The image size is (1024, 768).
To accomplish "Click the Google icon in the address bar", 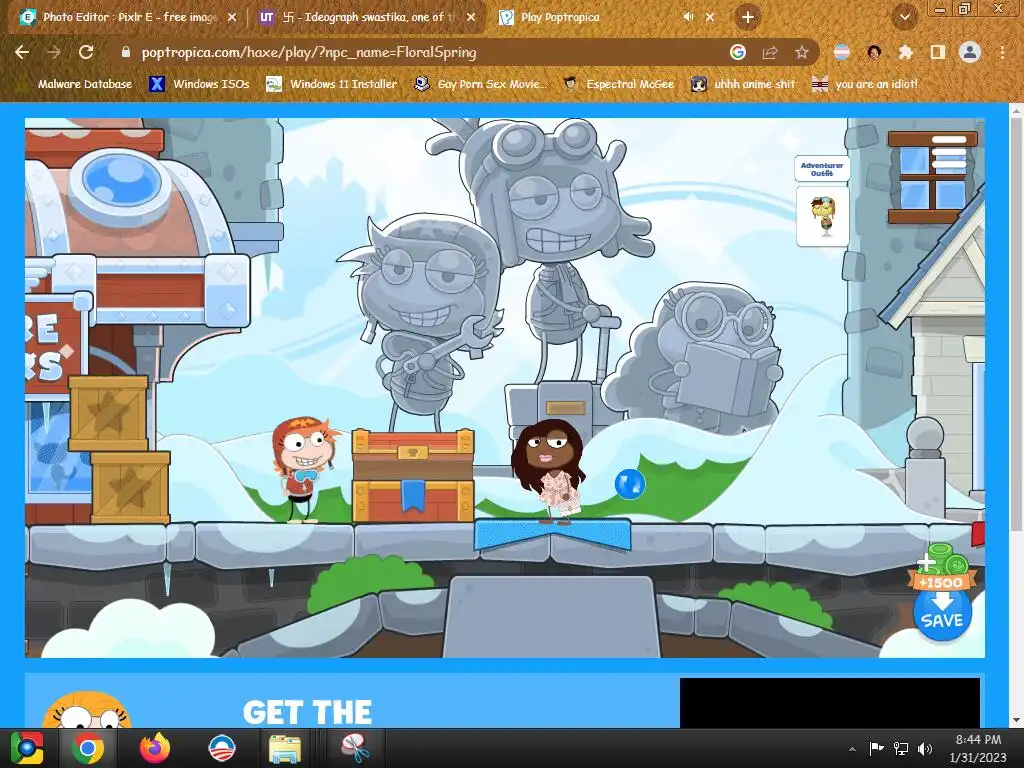I will click(737, 52).
